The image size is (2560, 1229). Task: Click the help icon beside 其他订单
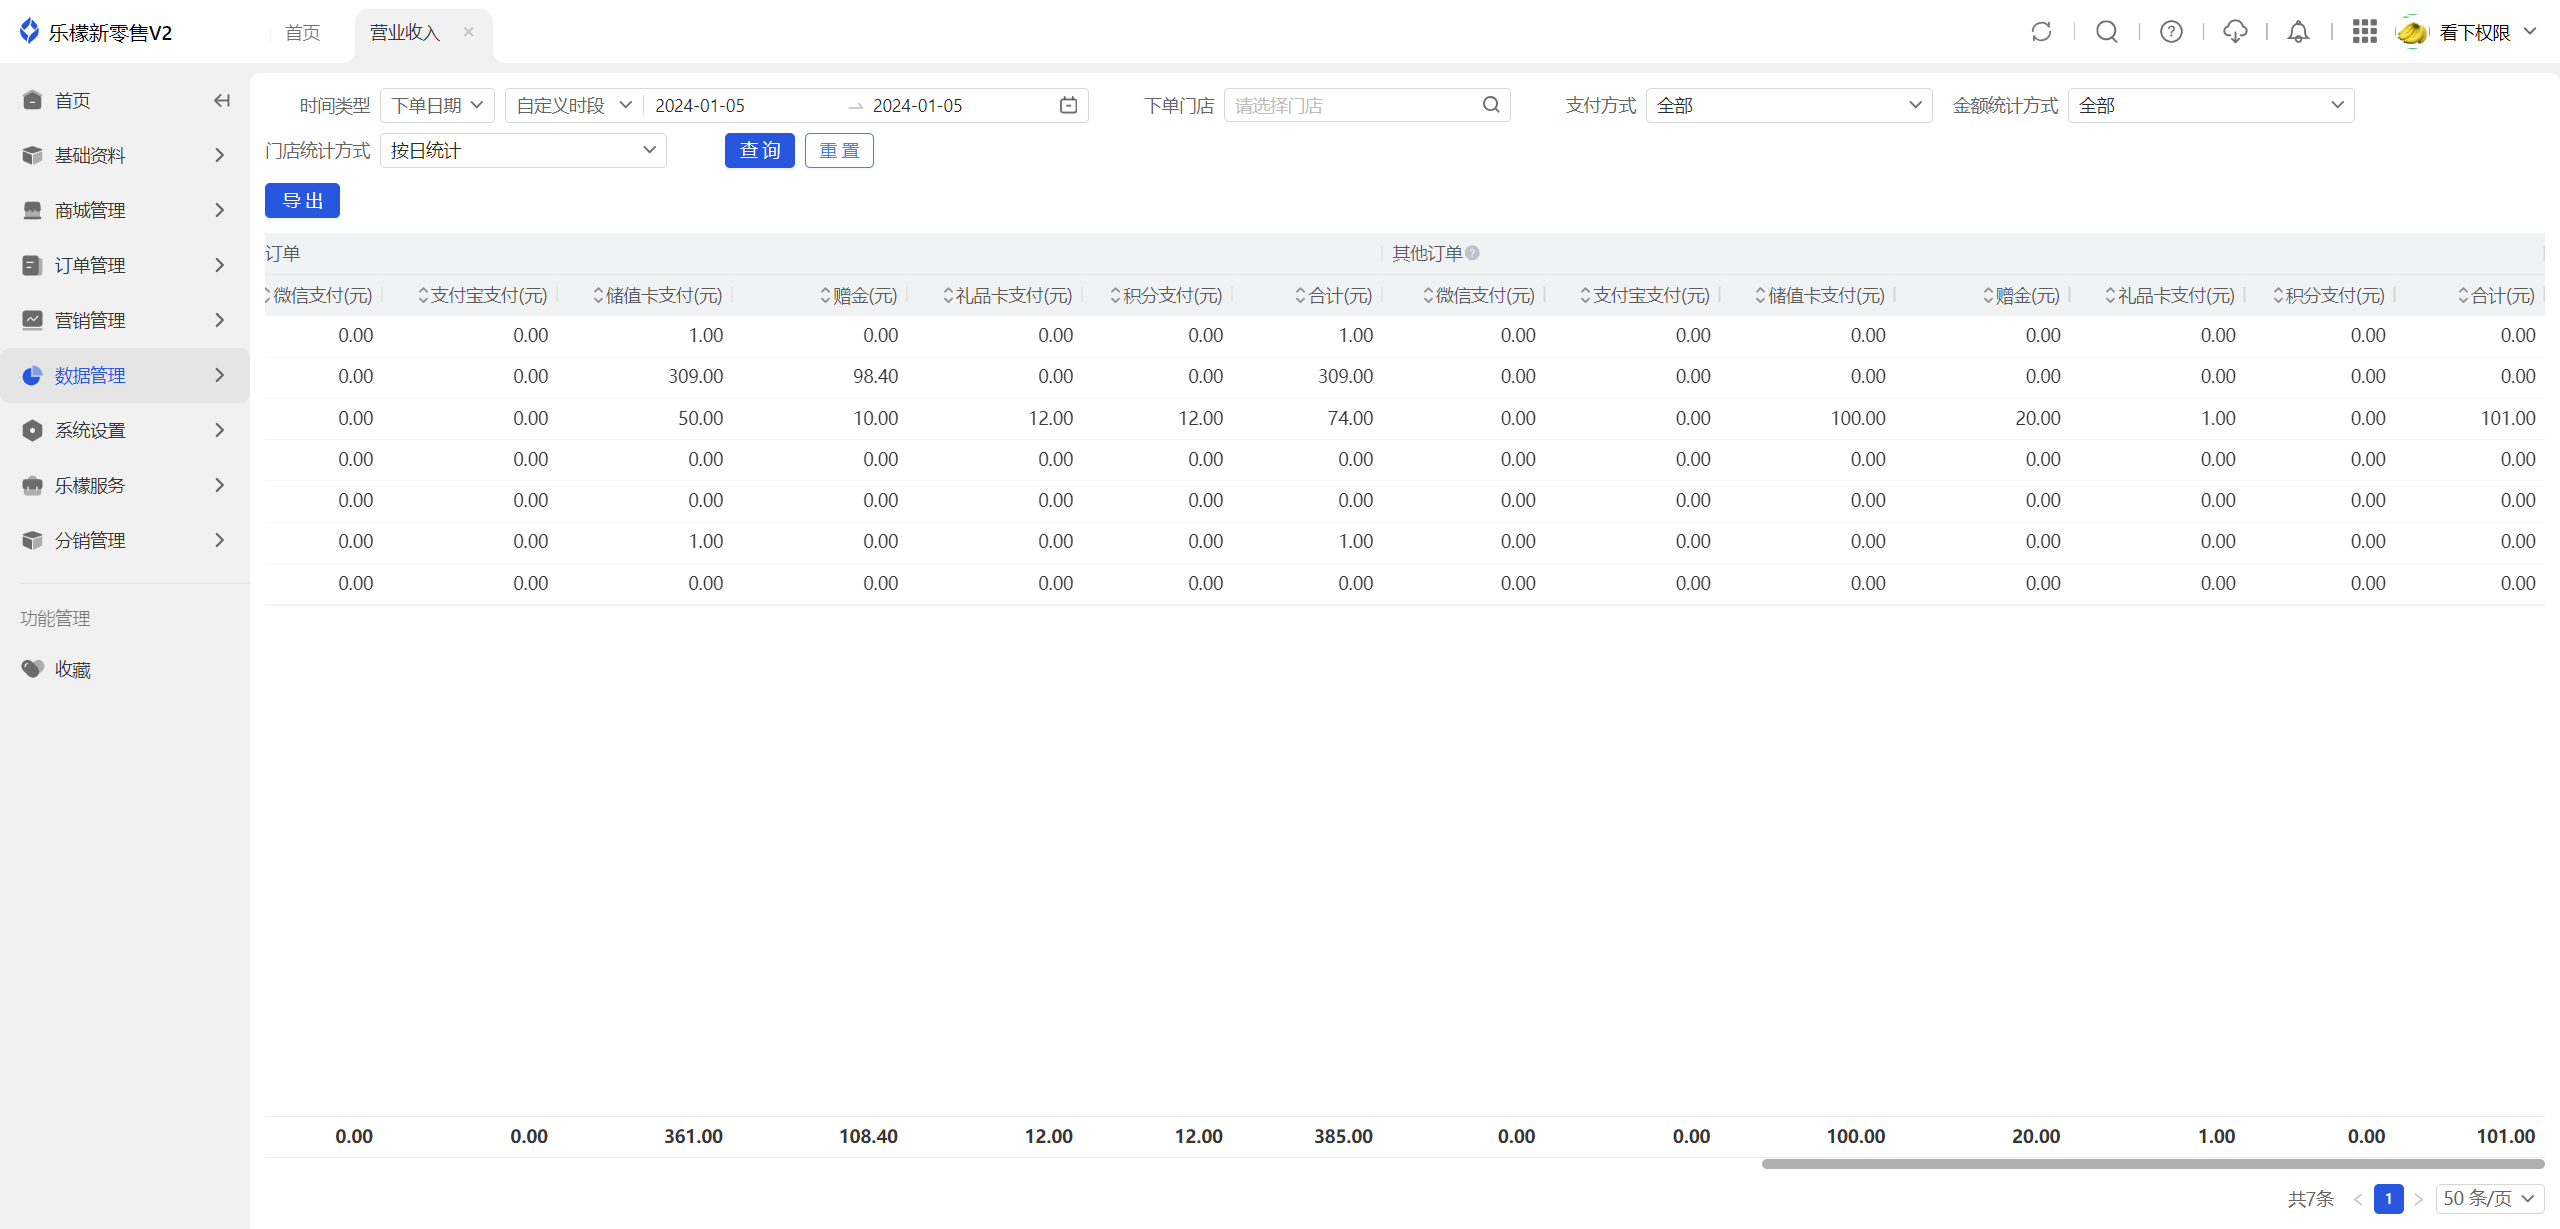tap(1472, 253)
